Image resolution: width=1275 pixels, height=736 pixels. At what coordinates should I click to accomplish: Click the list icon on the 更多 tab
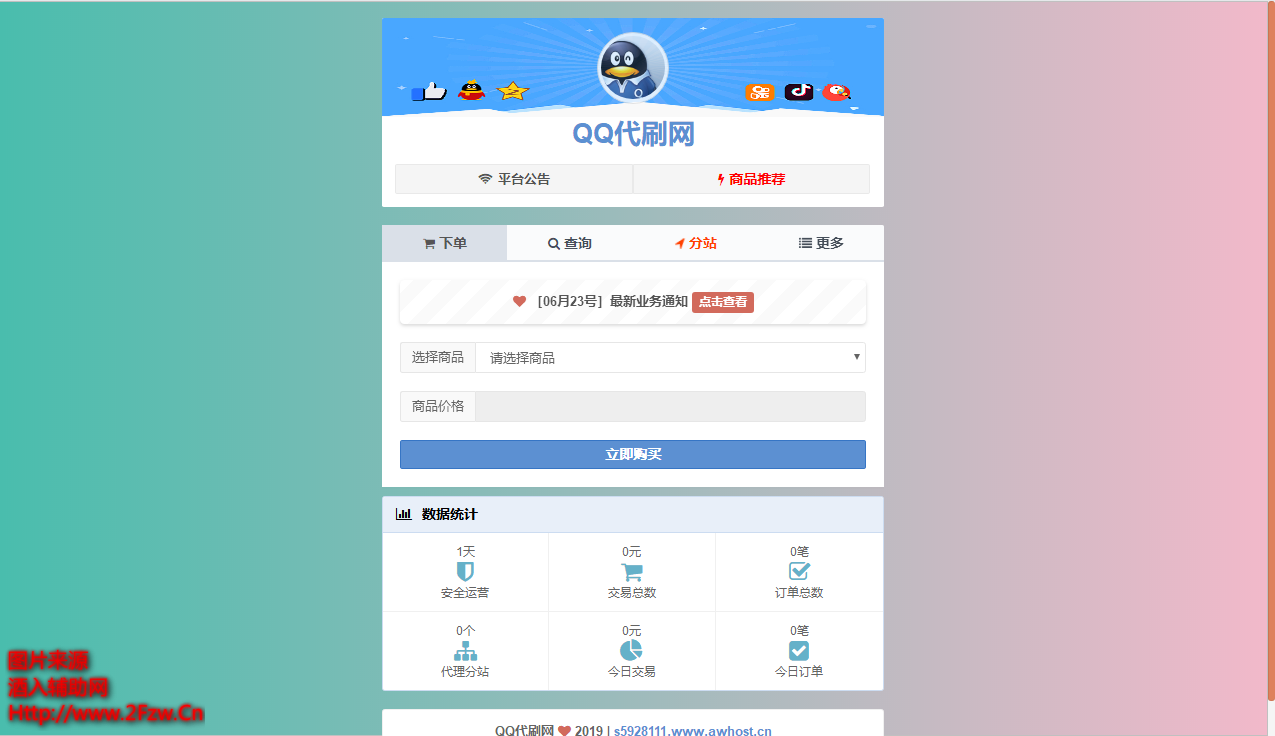coord(805,243)
